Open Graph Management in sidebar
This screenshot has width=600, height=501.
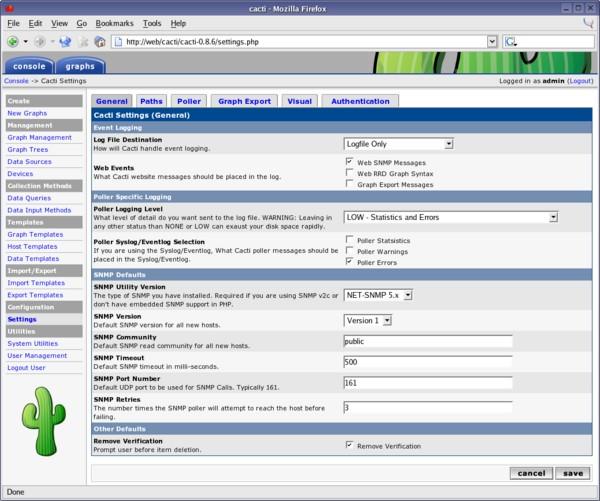click(x=39, y=137)
